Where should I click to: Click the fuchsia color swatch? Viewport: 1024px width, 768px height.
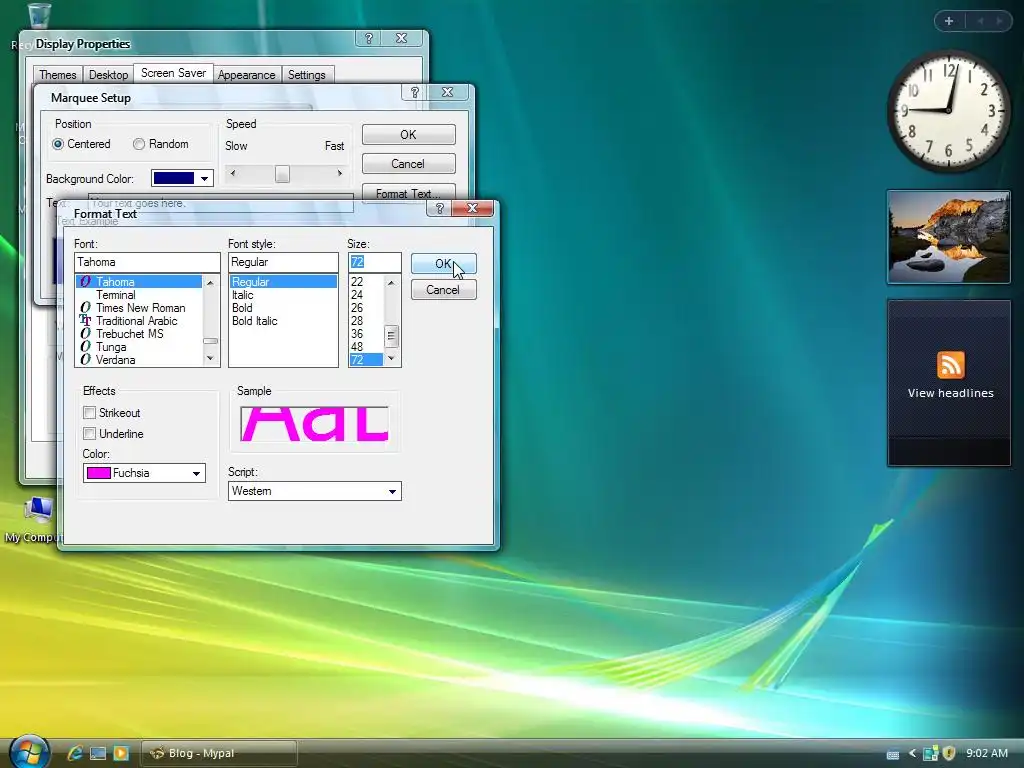tap(99, 473)
